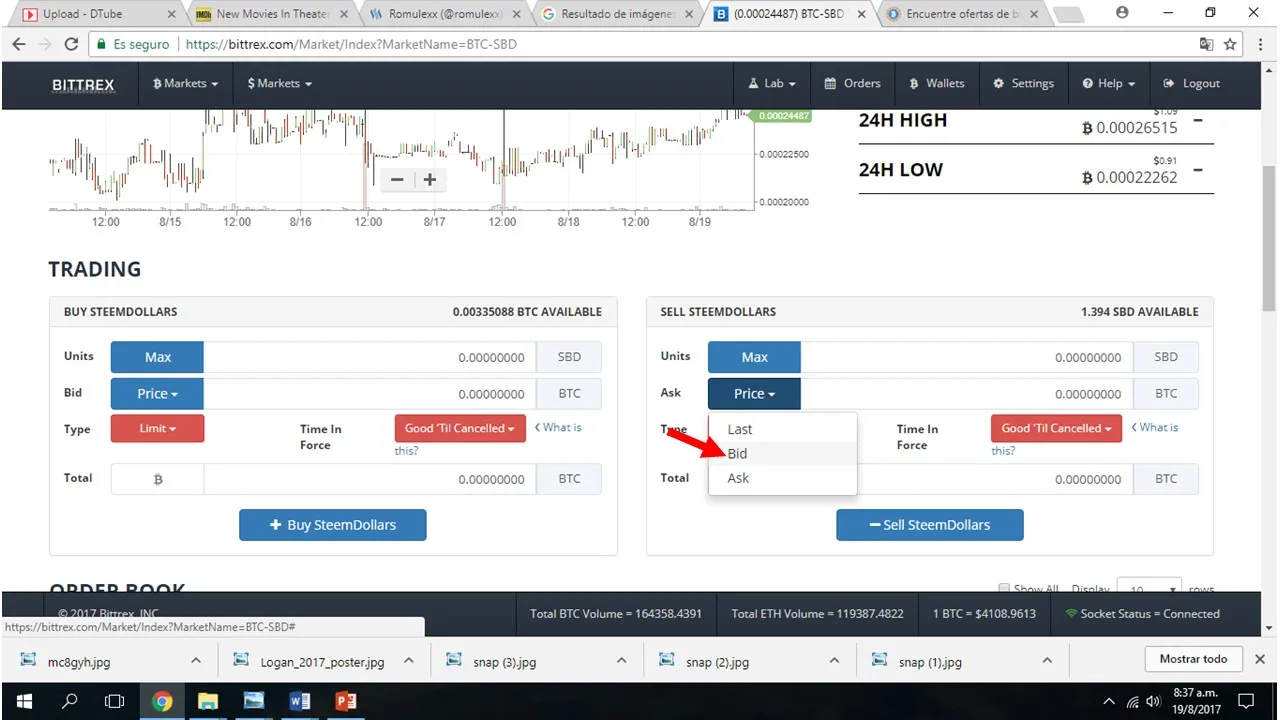Collapse the 24H LOW minus icon
This screenshot has width=1280, height=720.
pyautogui.click(x=1197, y=170)
